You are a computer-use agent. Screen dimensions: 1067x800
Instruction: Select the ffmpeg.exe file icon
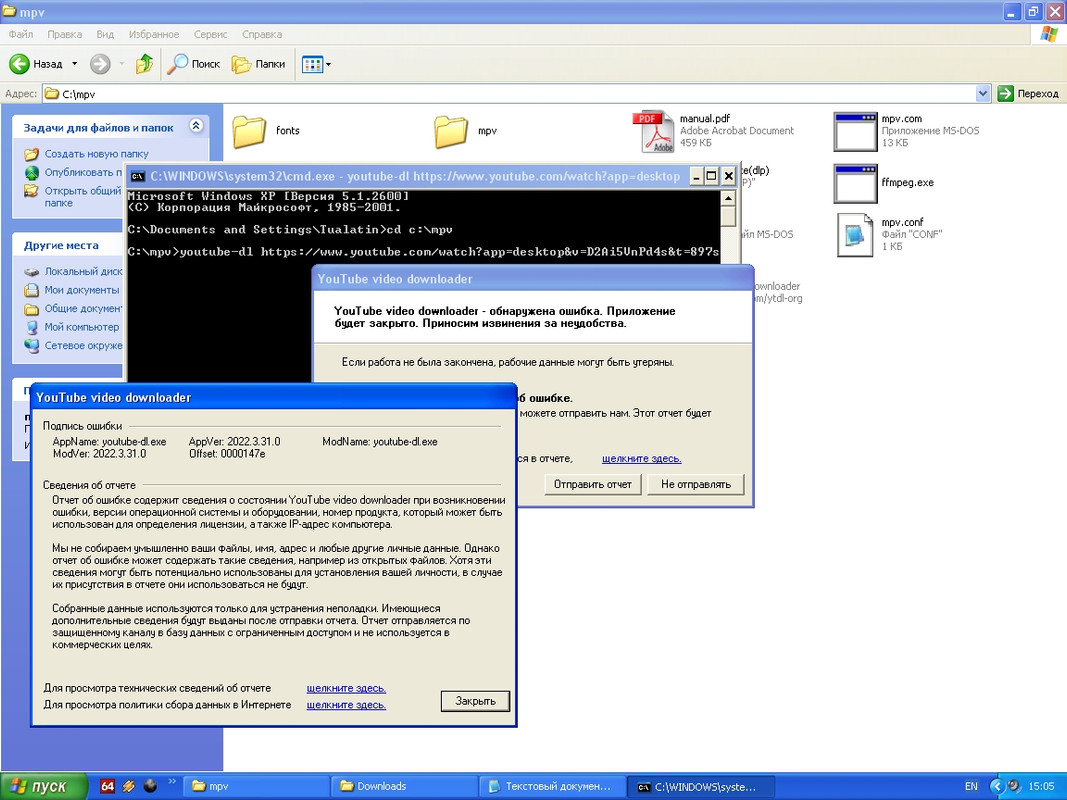855,183
